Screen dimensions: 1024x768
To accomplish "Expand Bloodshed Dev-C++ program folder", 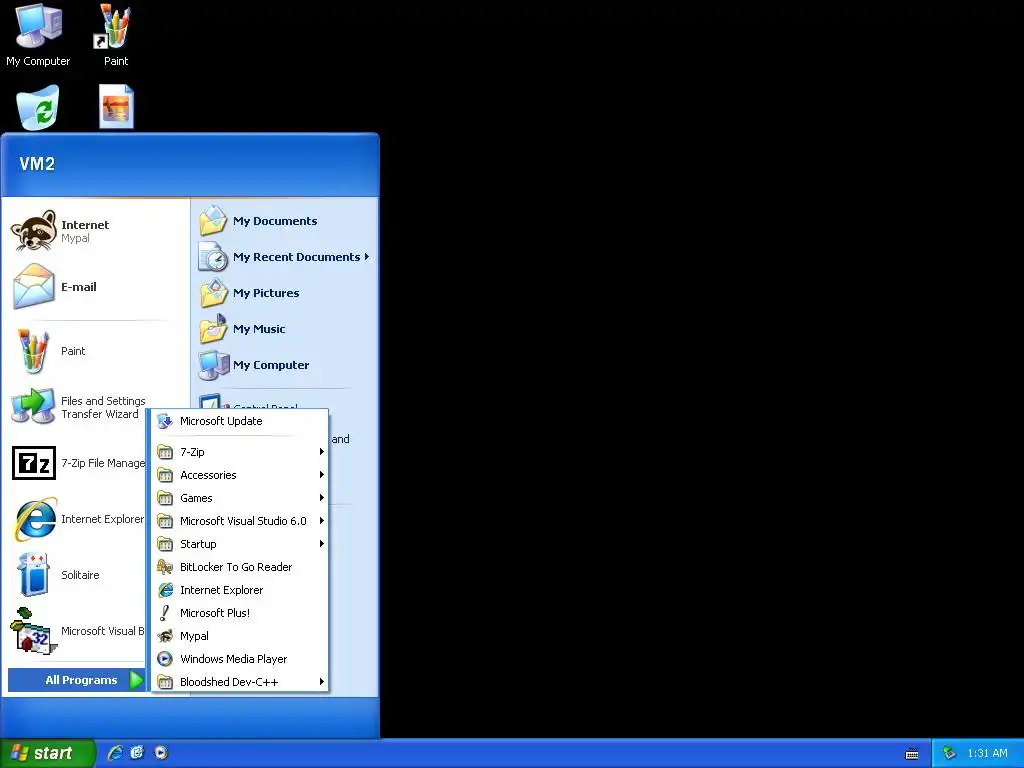I will coord(240,682).
